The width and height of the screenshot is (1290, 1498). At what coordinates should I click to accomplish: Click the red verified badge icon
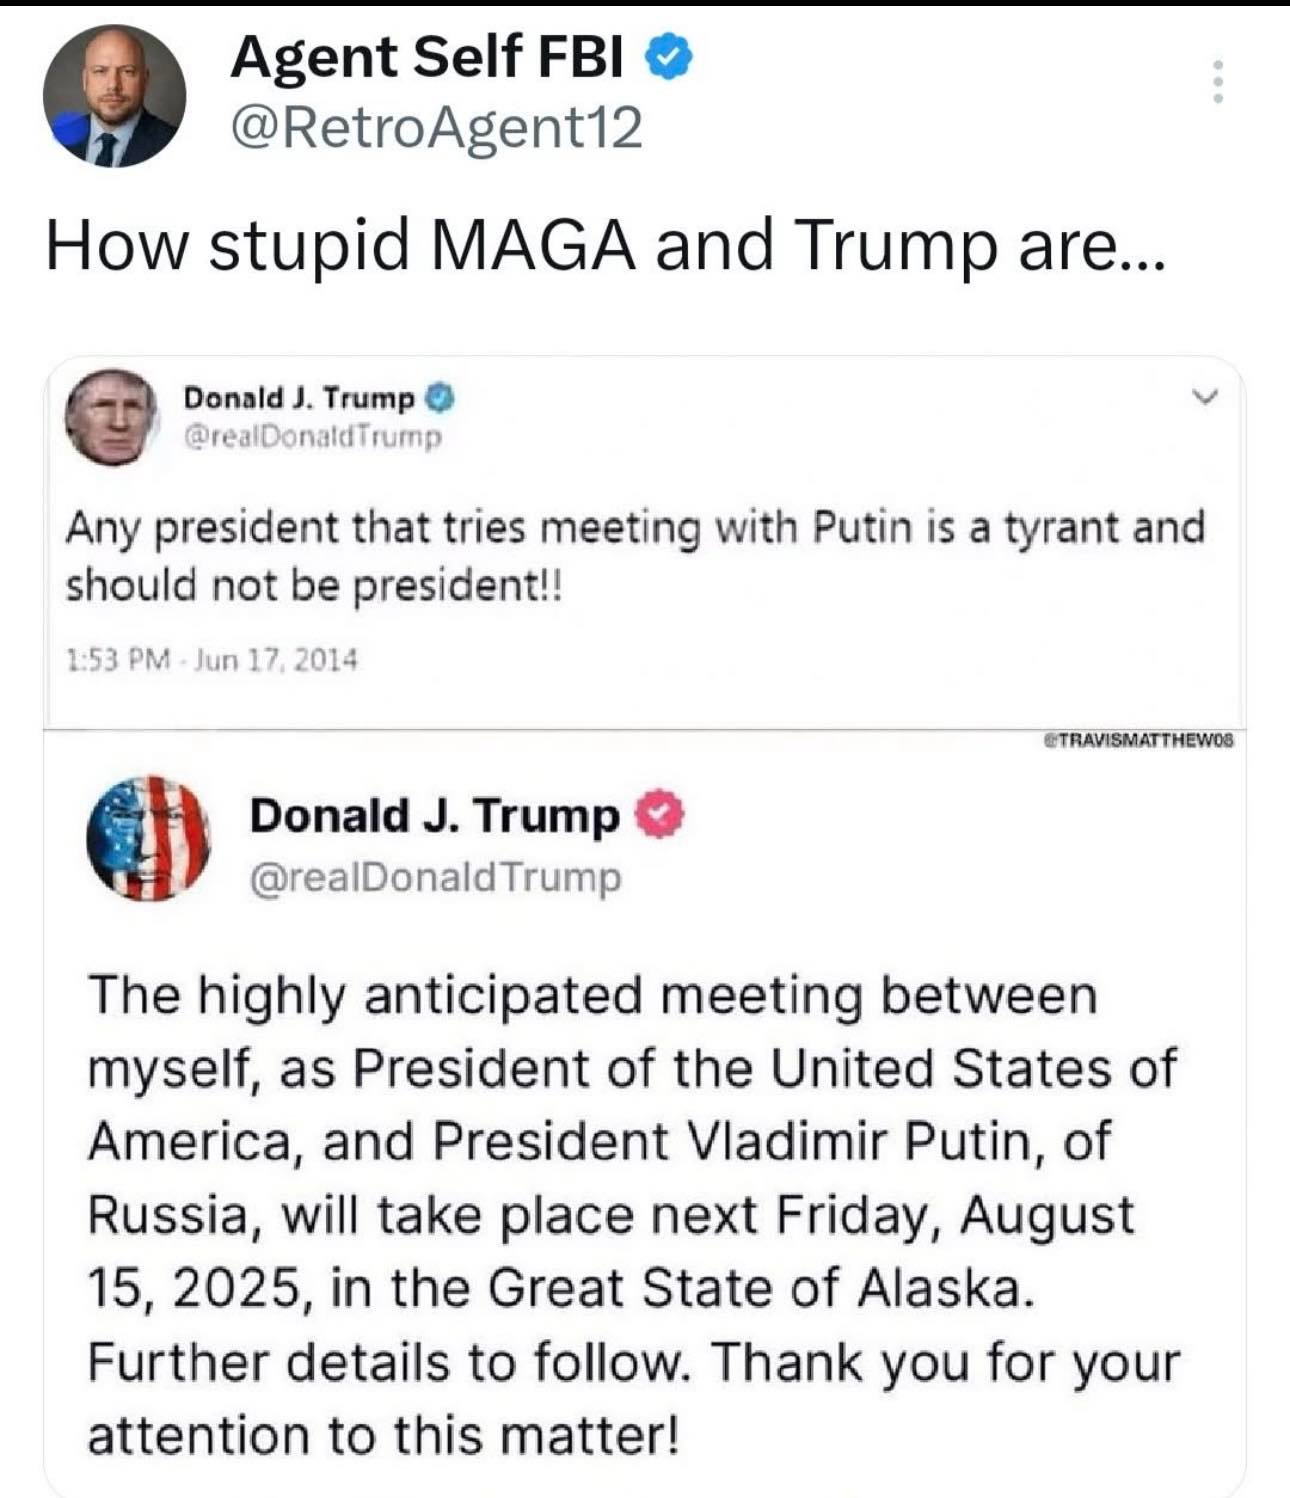[x=661, y=815]
